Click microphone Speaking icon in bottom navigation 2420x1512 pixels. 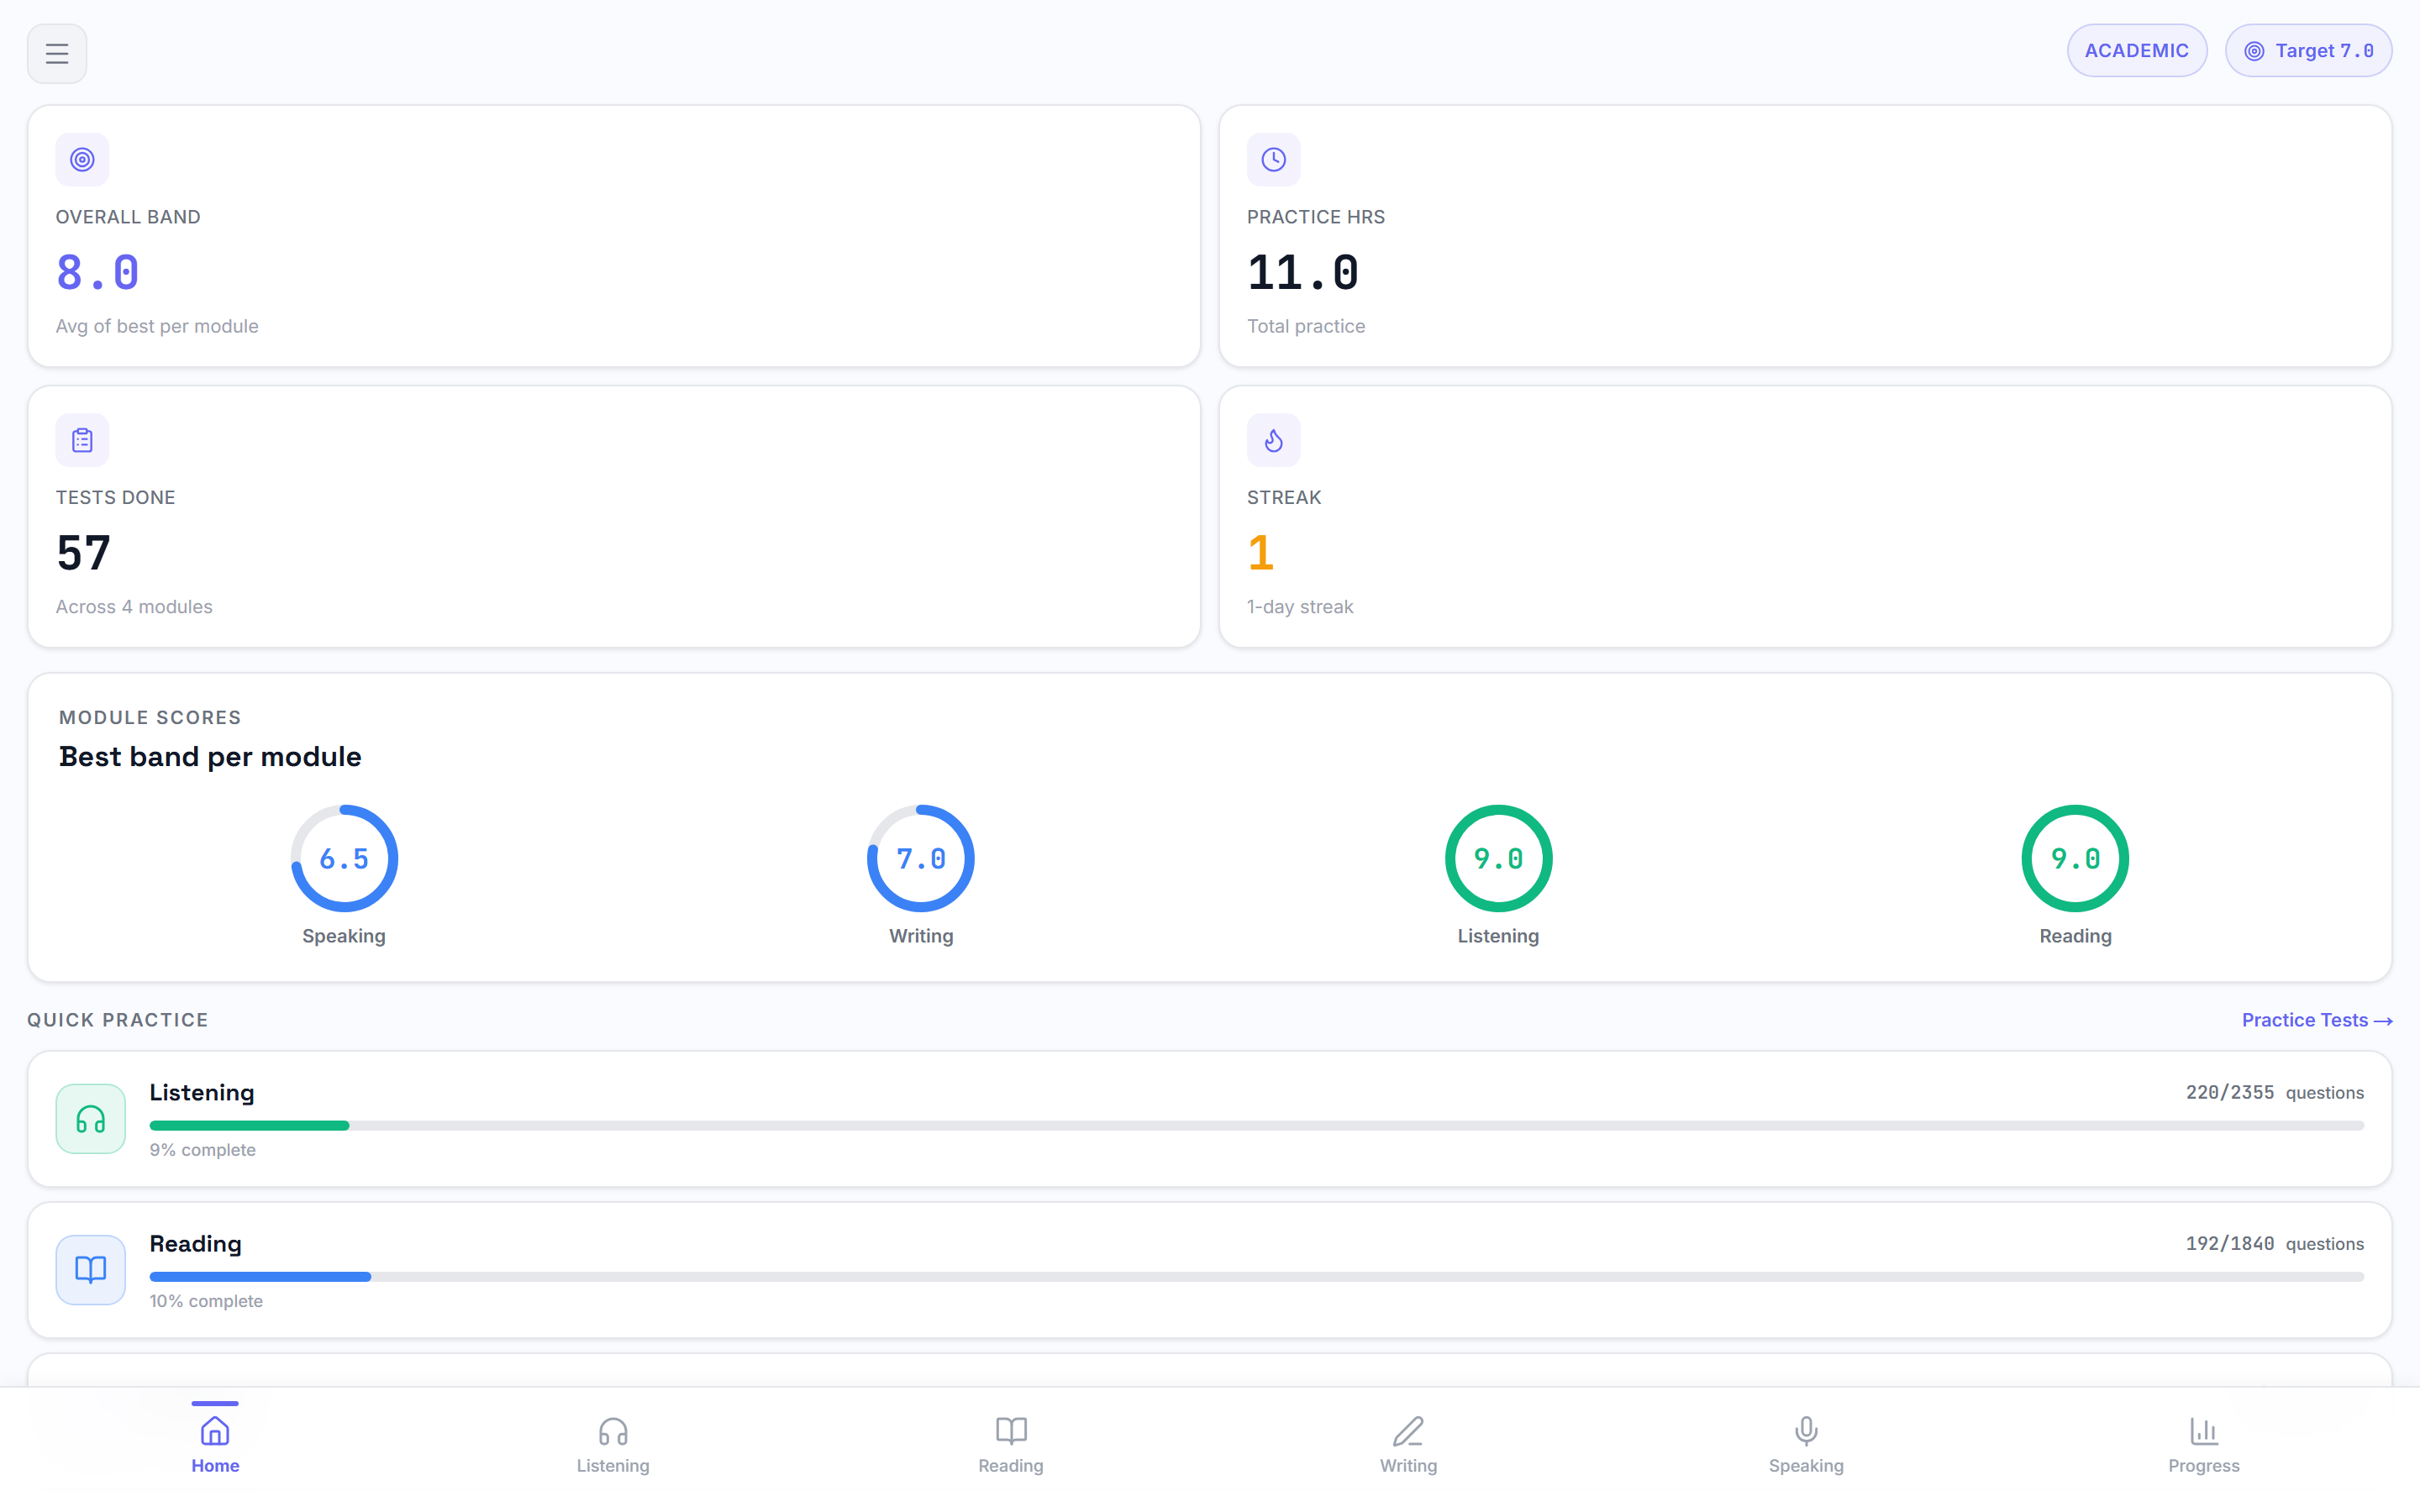tap(1806, 1431)
